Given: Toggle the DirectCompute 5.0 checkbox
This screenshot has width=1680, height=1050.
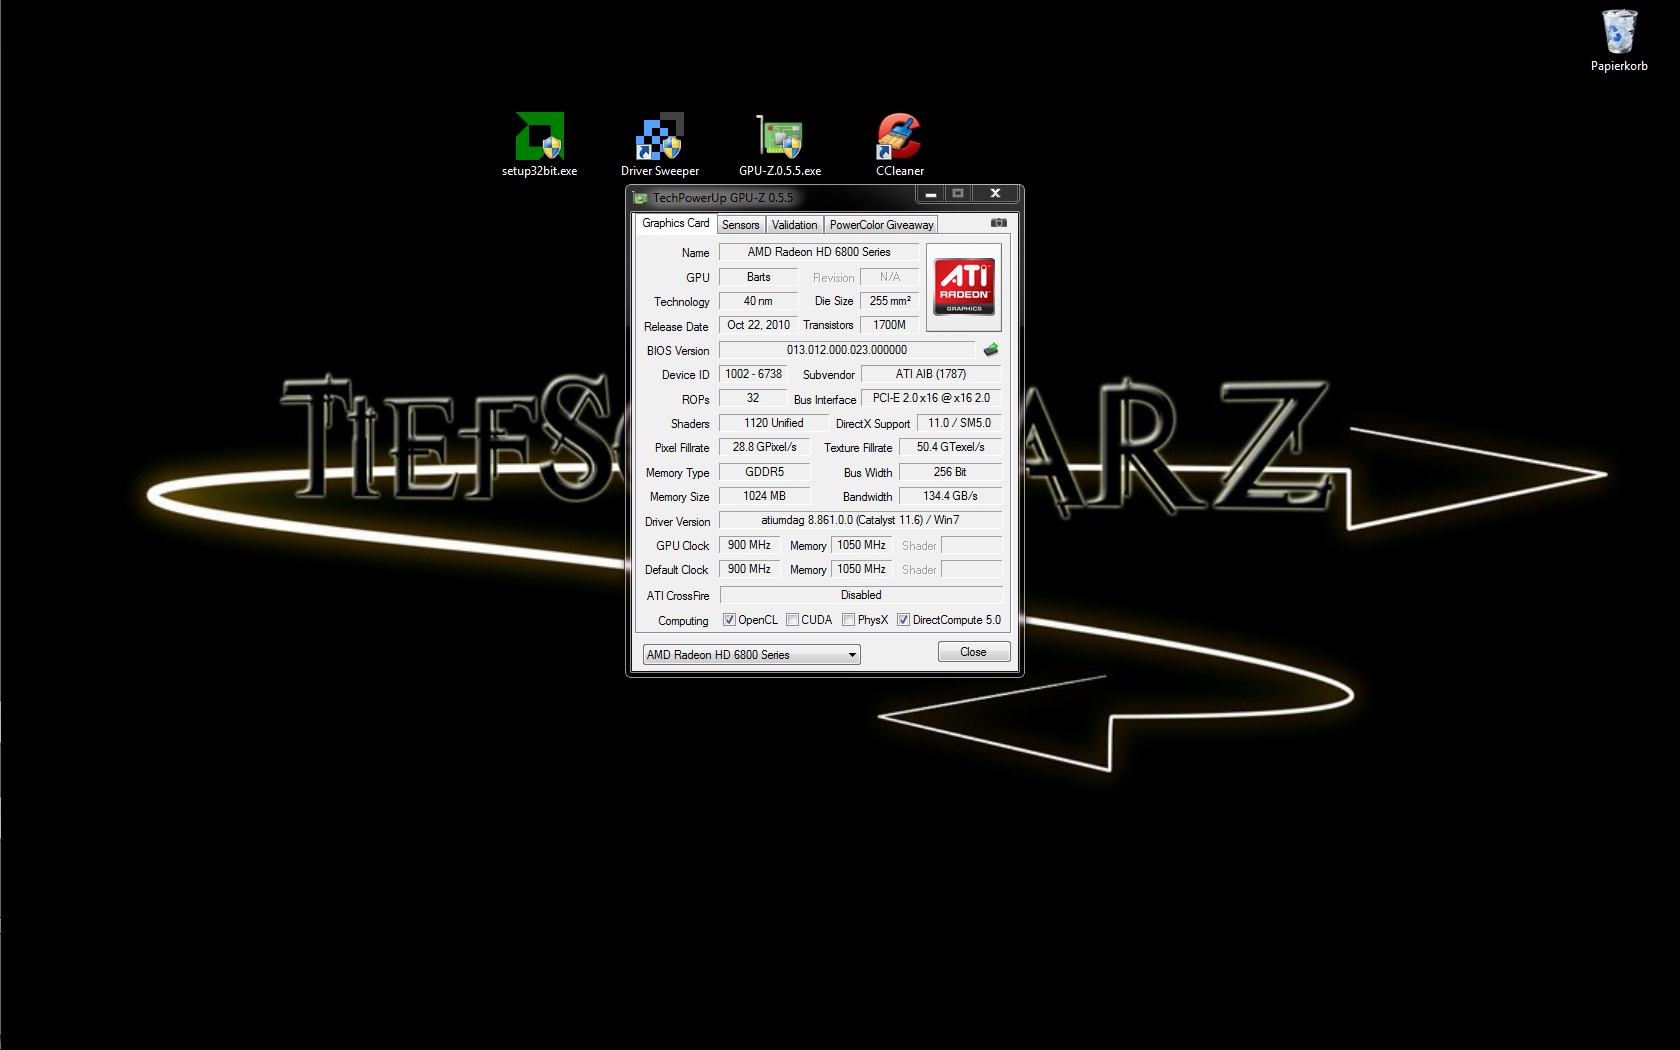Looking at the screenshot, I should 903,620.
